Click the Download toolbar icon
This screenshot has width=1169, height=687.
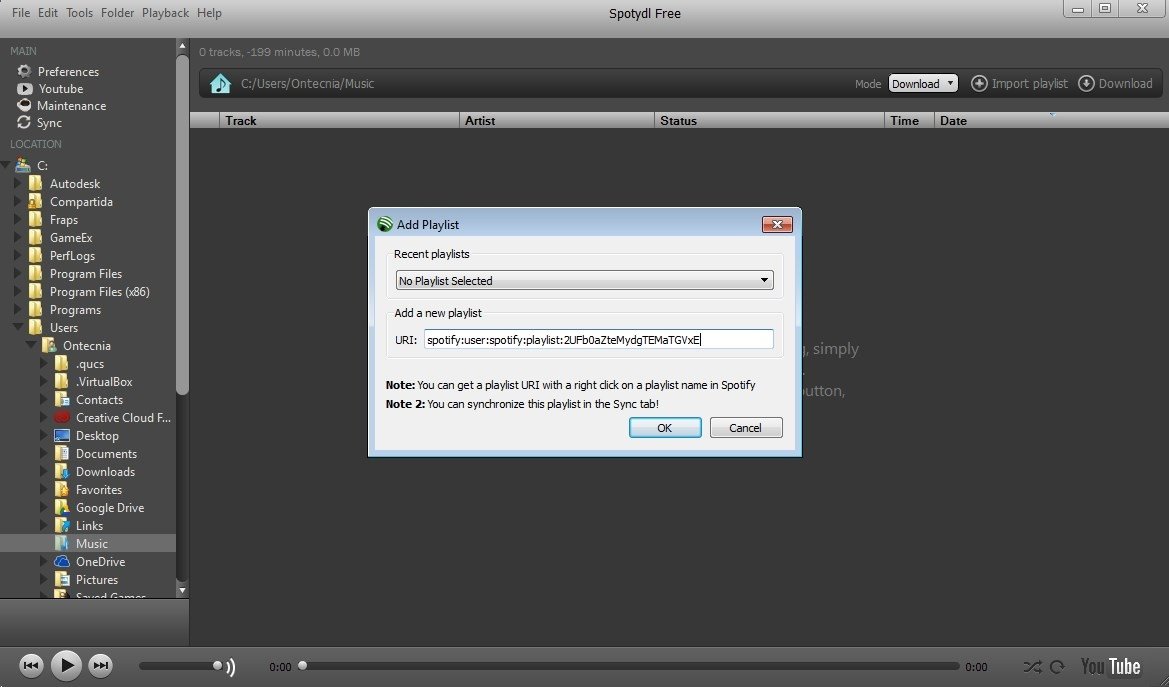pyautogui.click(x=1087, y=83)
